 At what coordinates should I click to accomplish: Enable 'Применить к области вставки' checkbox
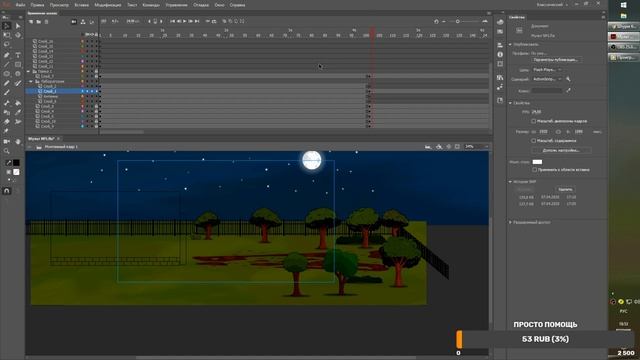tap(534, 169)
